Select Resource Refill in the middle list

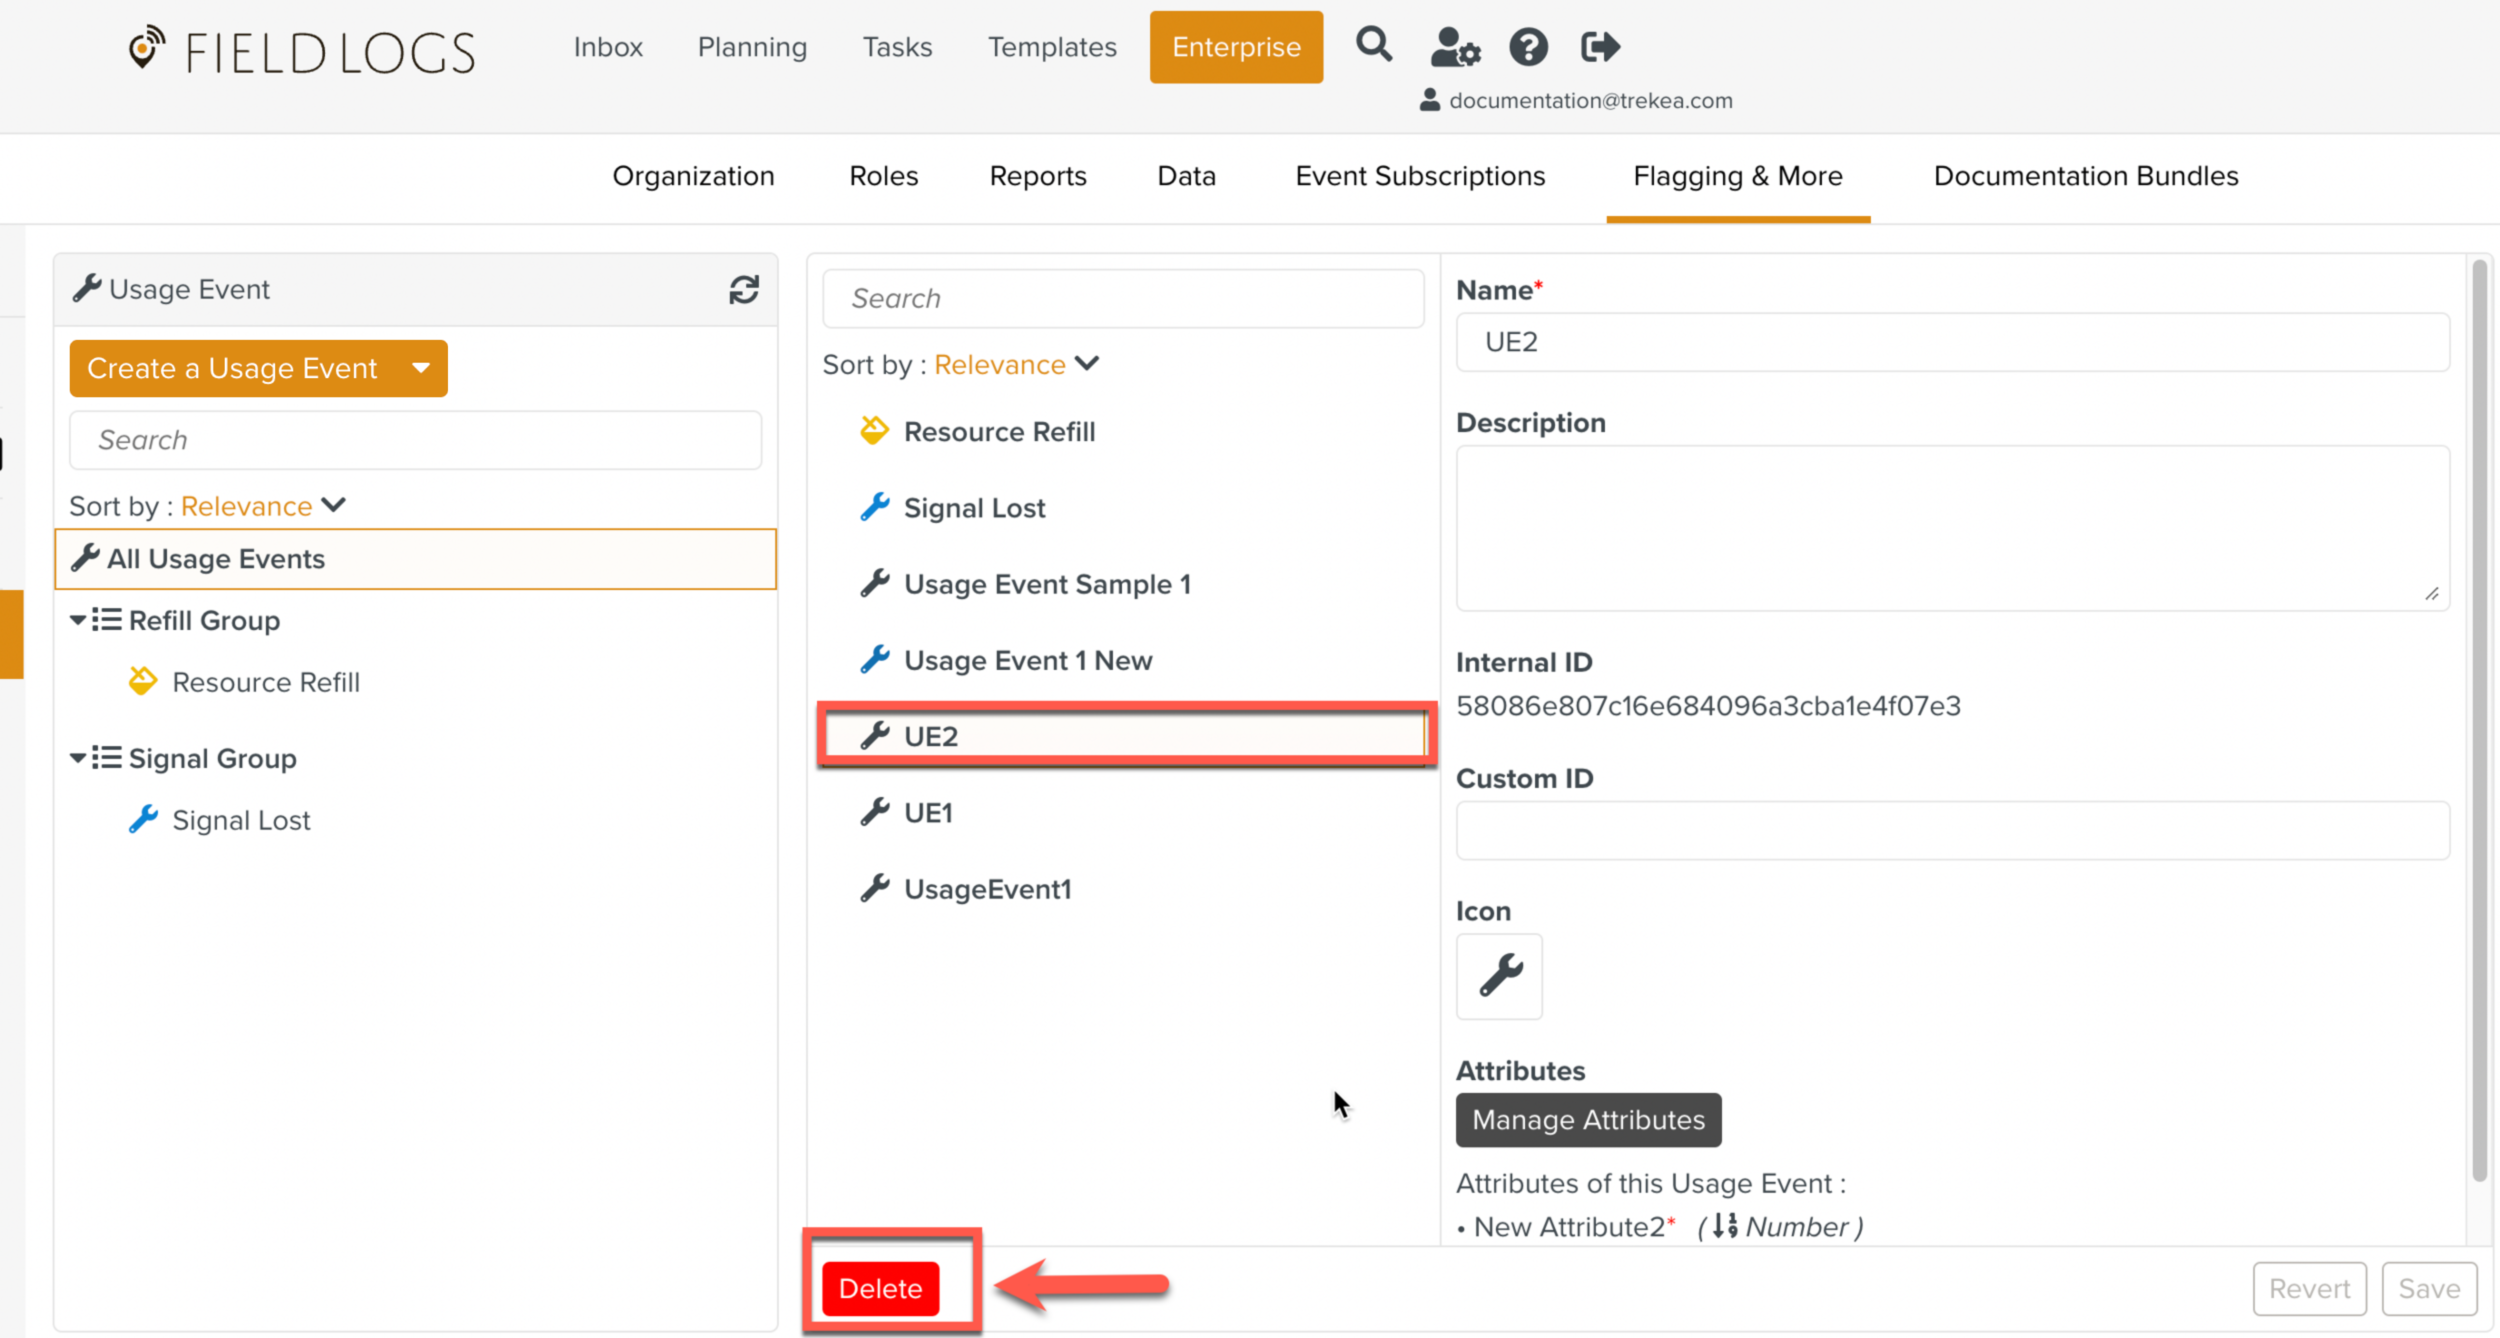(998, 432)
